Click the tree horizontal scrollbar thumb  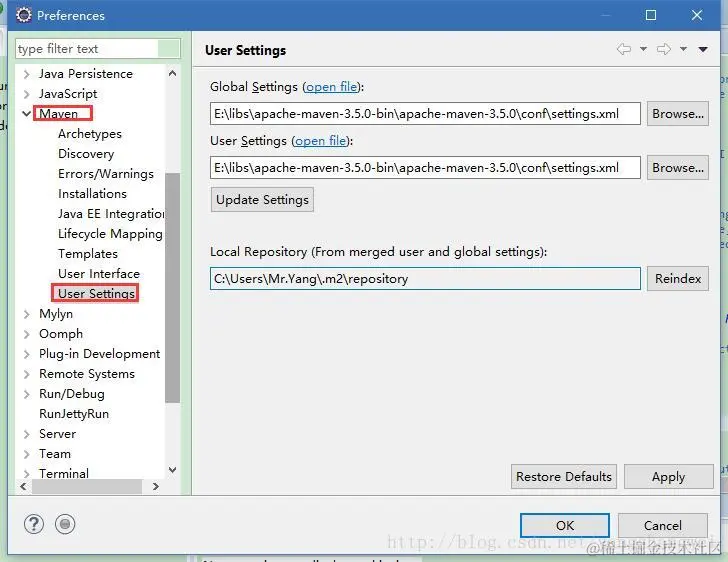pyautogui.click(x=87, y=486)
